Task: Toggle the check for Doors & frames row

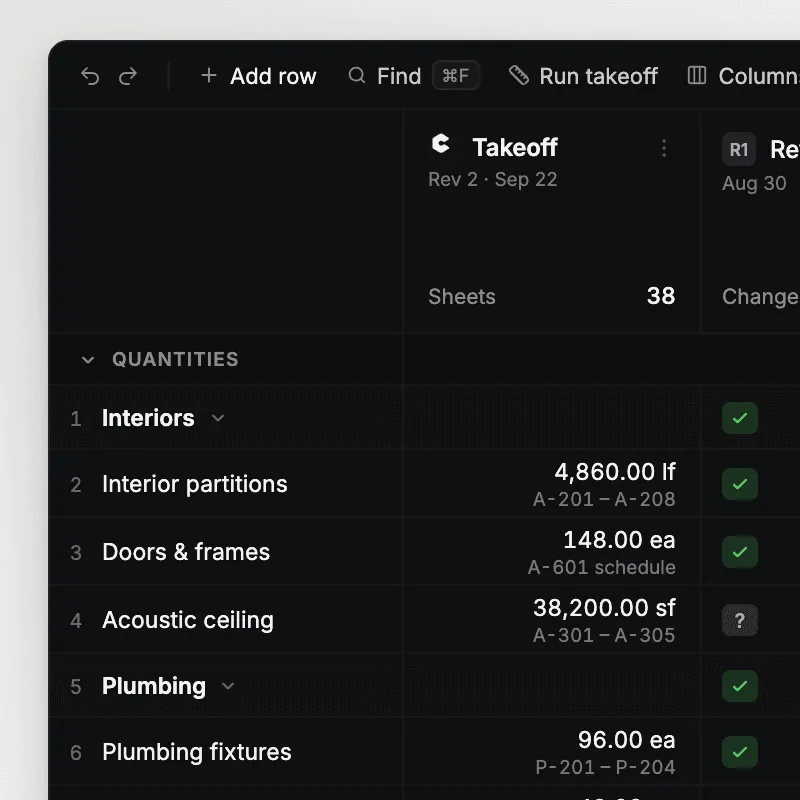Action: [740, 552]
